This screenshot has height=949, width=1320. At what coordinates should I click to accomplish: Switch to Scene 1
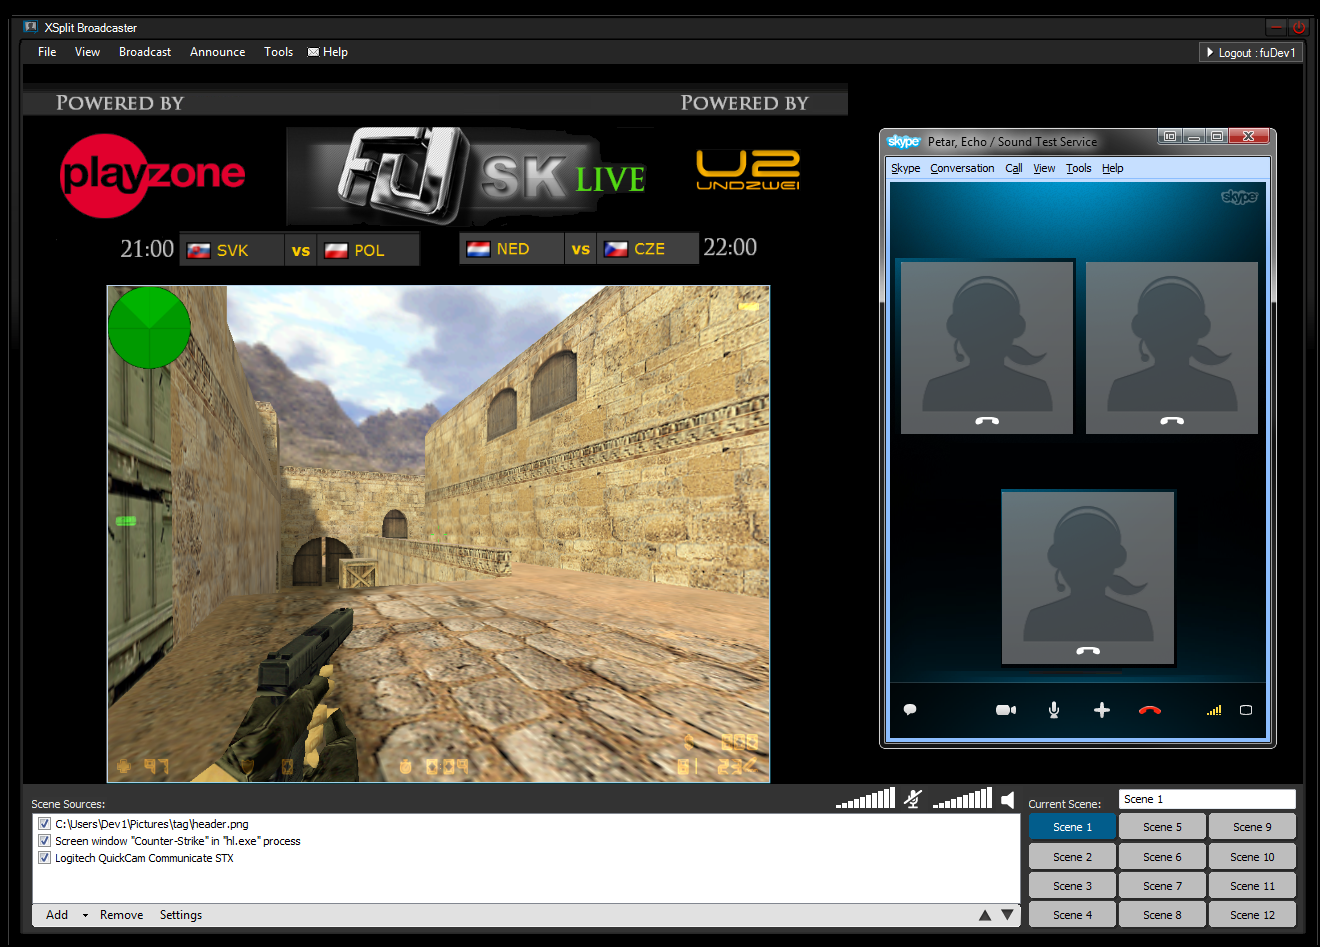point(1072,827)
